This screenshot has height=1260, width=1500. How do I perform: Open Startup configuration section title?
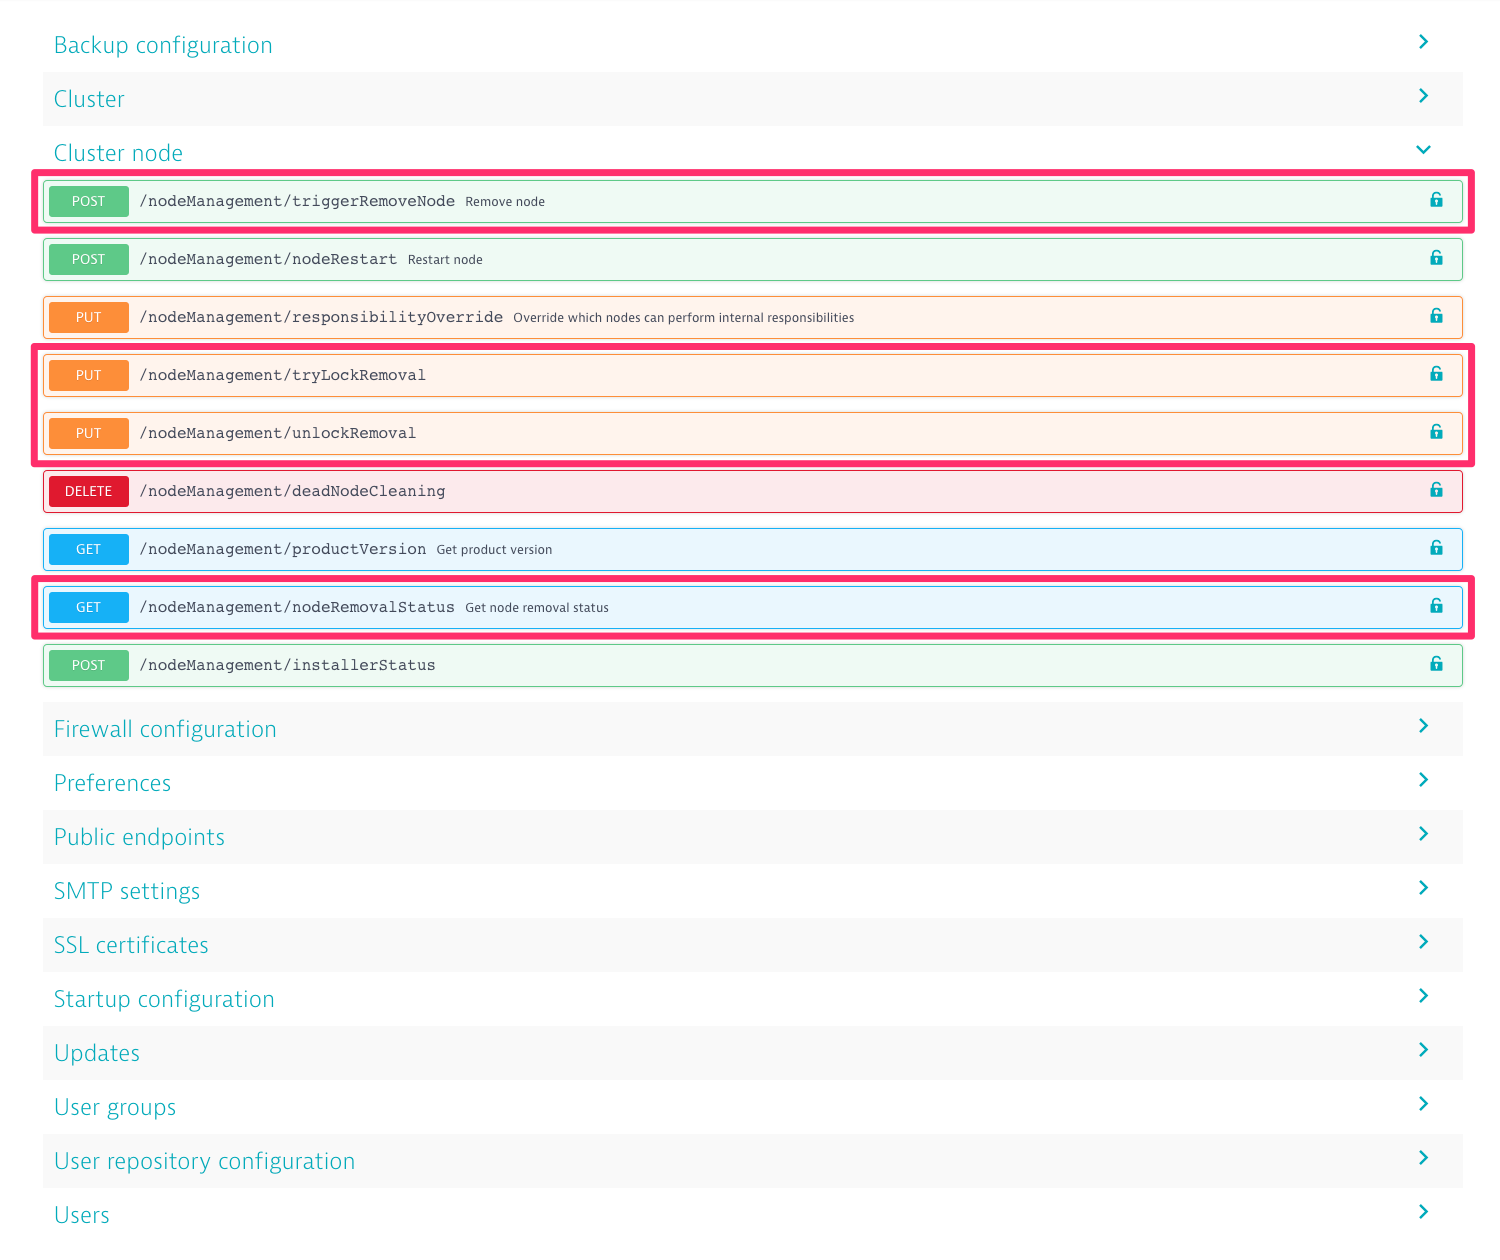(164, 1000)
